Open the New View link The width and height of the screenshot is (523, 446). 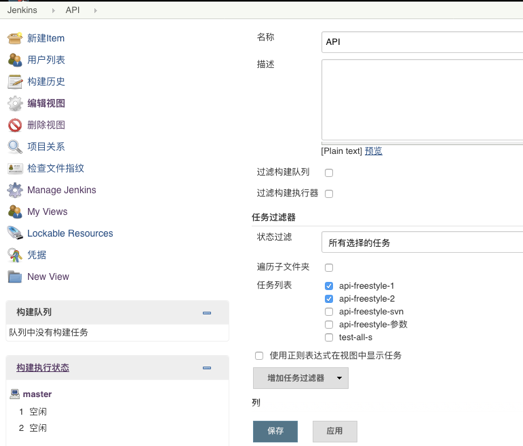tap(48, 277)
